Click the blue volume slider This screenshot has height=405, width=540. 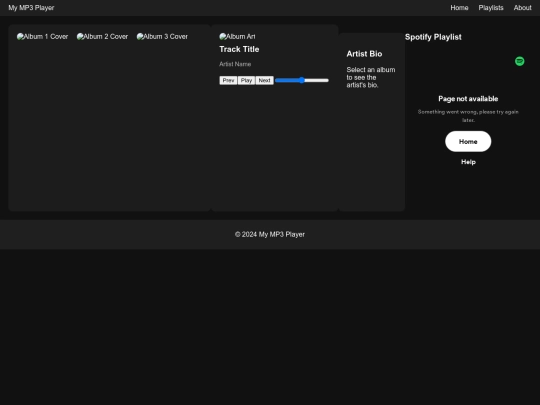coord(302,80)
